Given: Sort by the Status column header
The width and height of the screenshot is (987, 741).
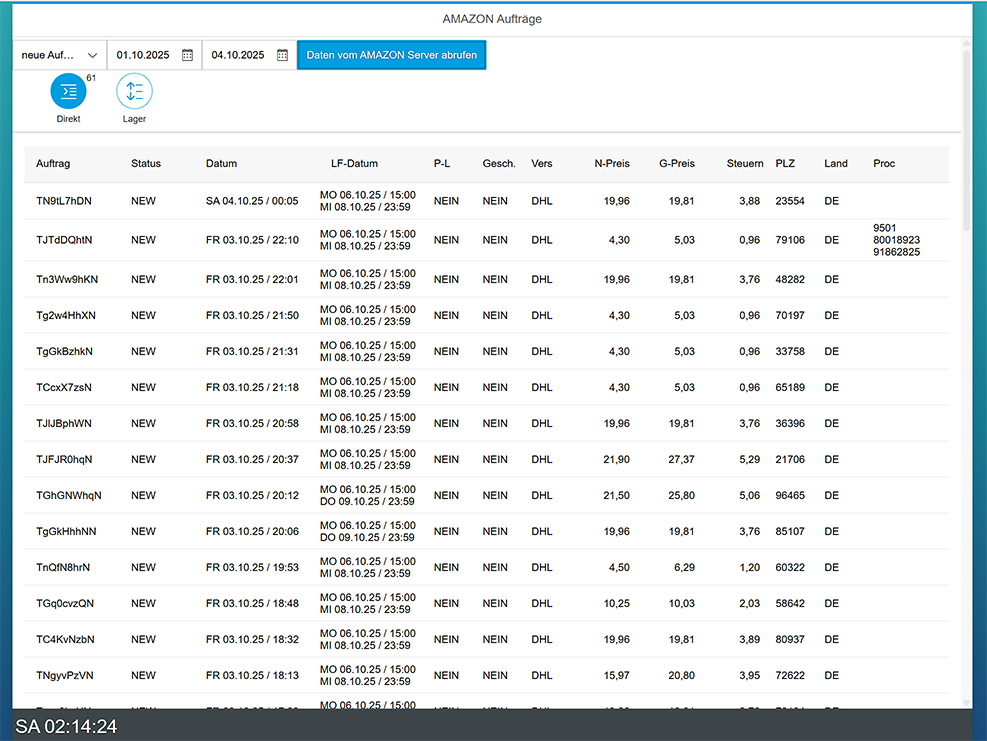Looking at the screenshot, I should pyautogui.click(x=145, y=164).
